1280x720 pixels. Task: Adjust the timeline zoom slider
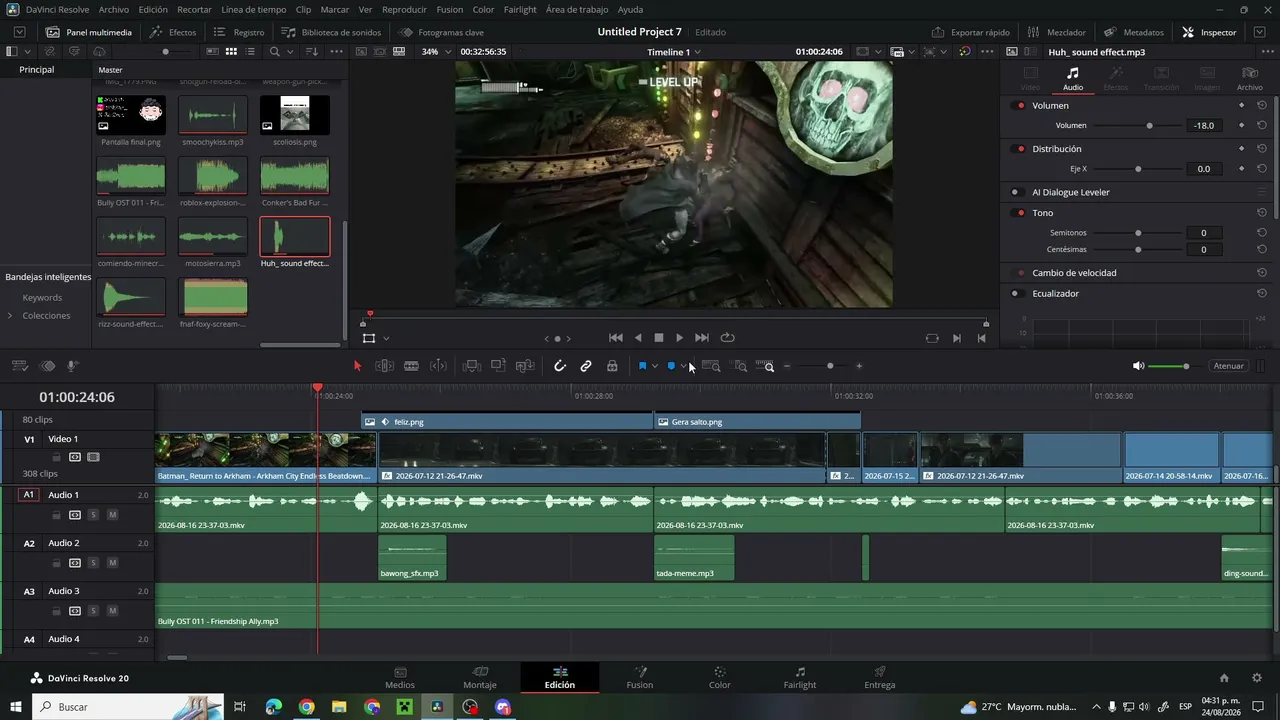click(x=830, y=366)
